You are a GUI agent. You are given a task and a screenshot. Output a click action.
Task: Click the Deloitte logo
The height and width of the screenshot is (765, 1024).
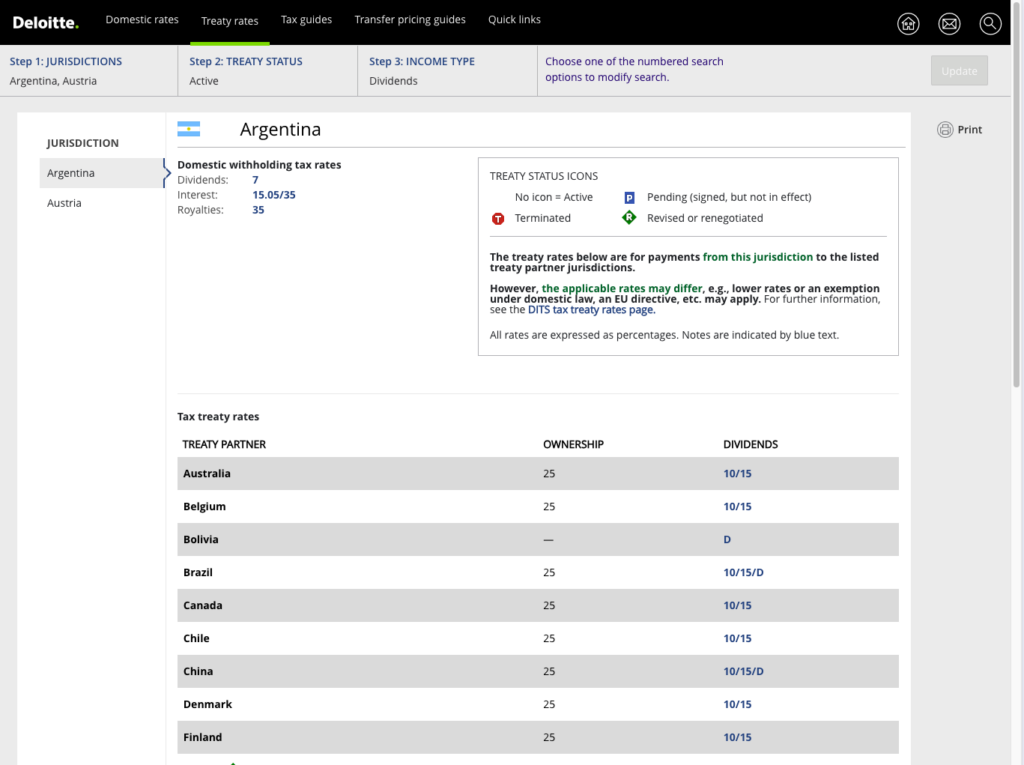[46, 22]
